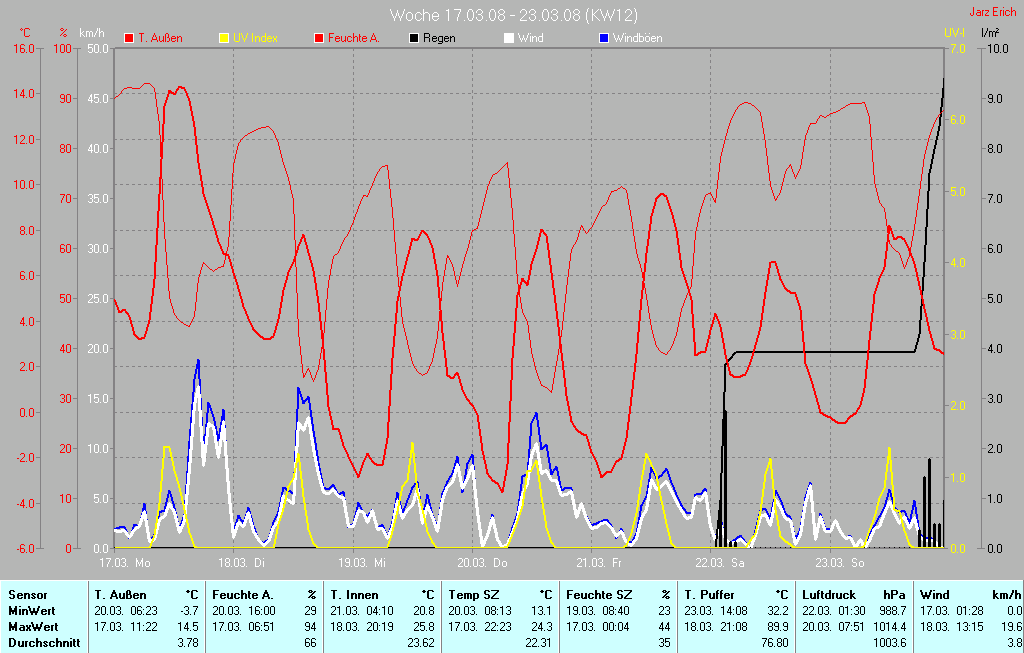
Task: Select the Regen legend label
Action: [x=439, y=39]
